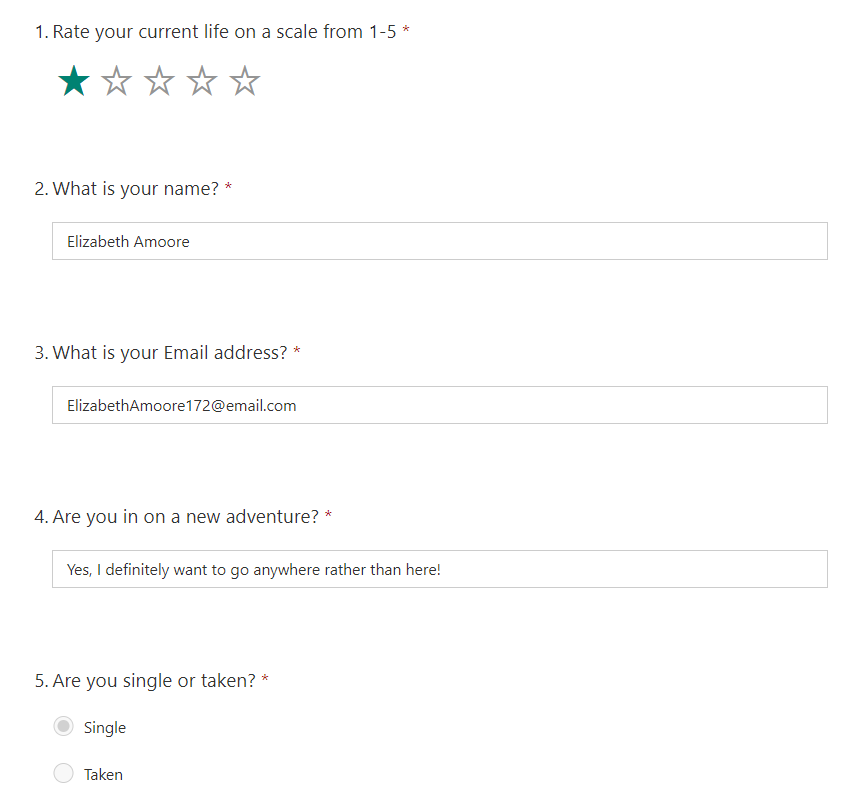Select the first filled star rating
This screenshot has height=806, width=862.
(74, 81)
